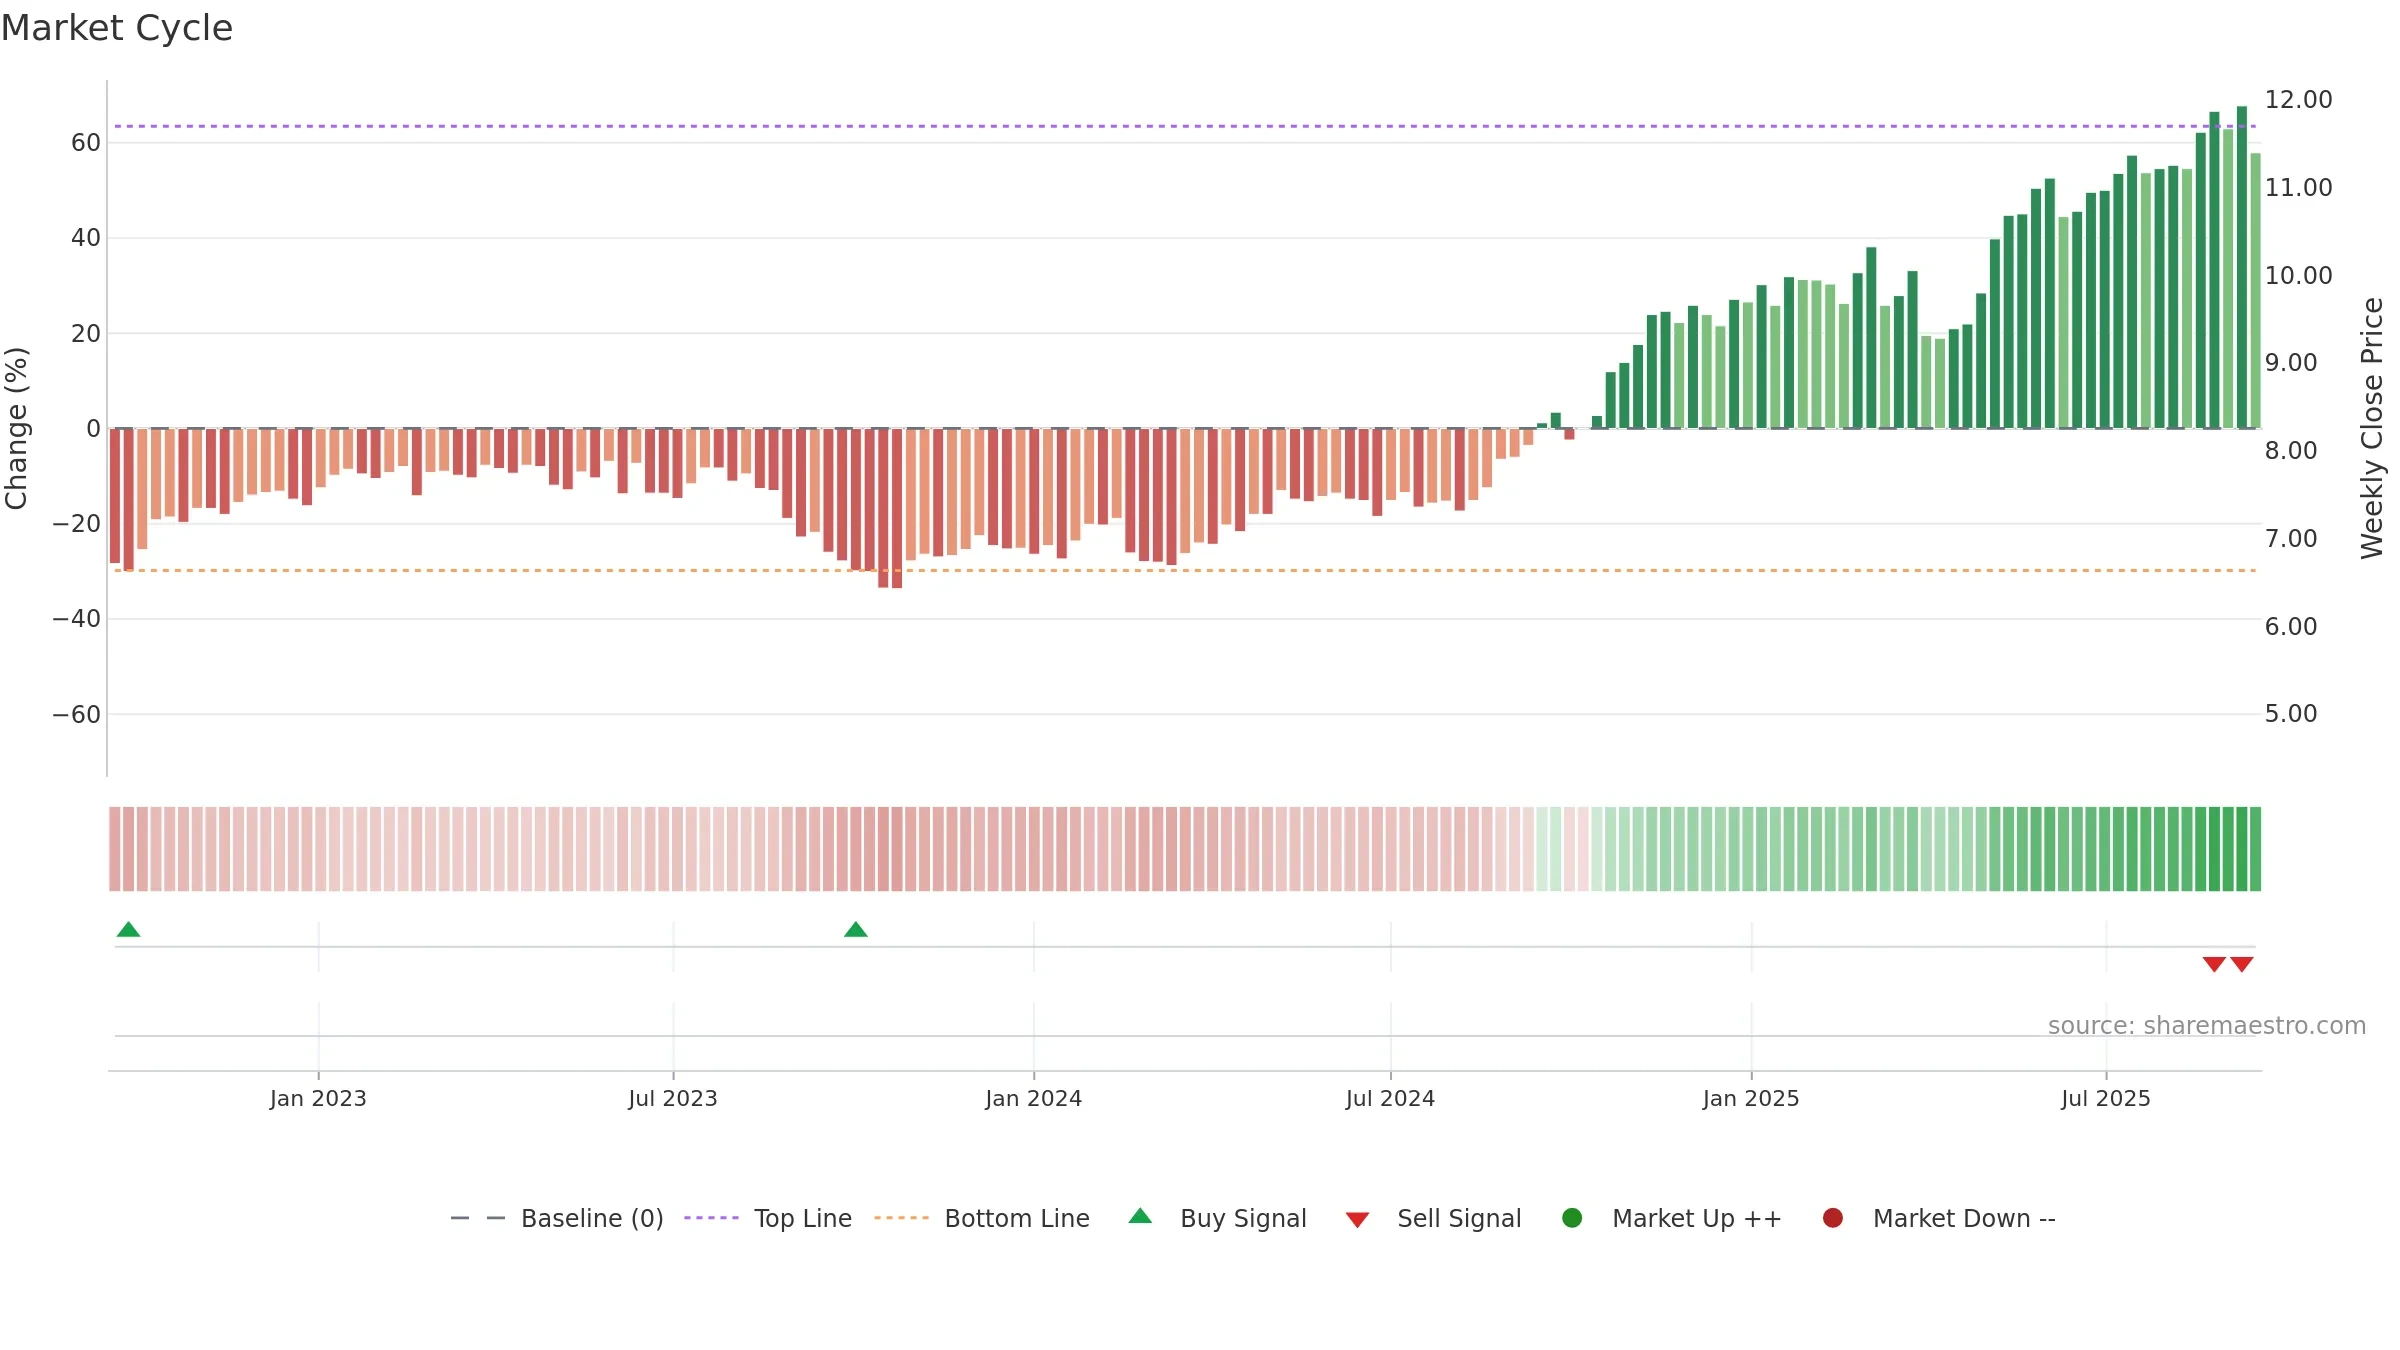Click the Jul 2023 axis label
This screenshot has width=2400, height=1350.
click(x=673, y=1099)
